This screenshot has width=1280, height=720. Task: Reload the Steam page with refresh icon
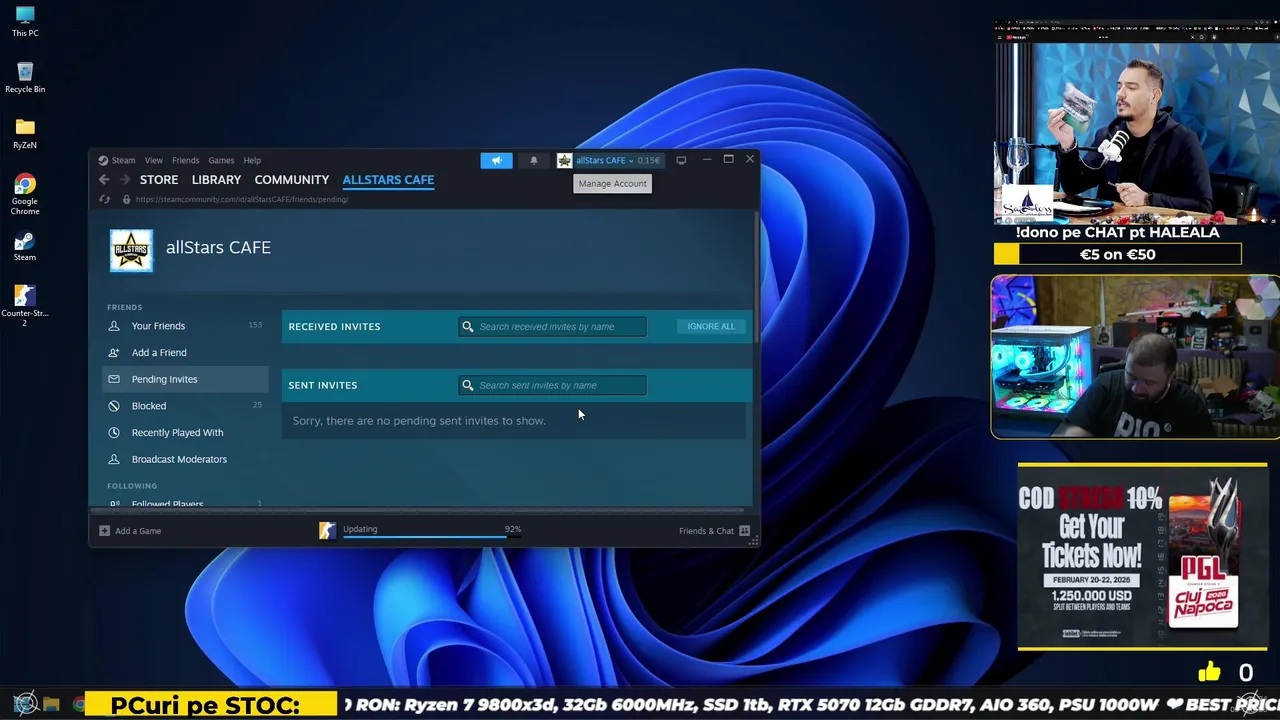104,199
